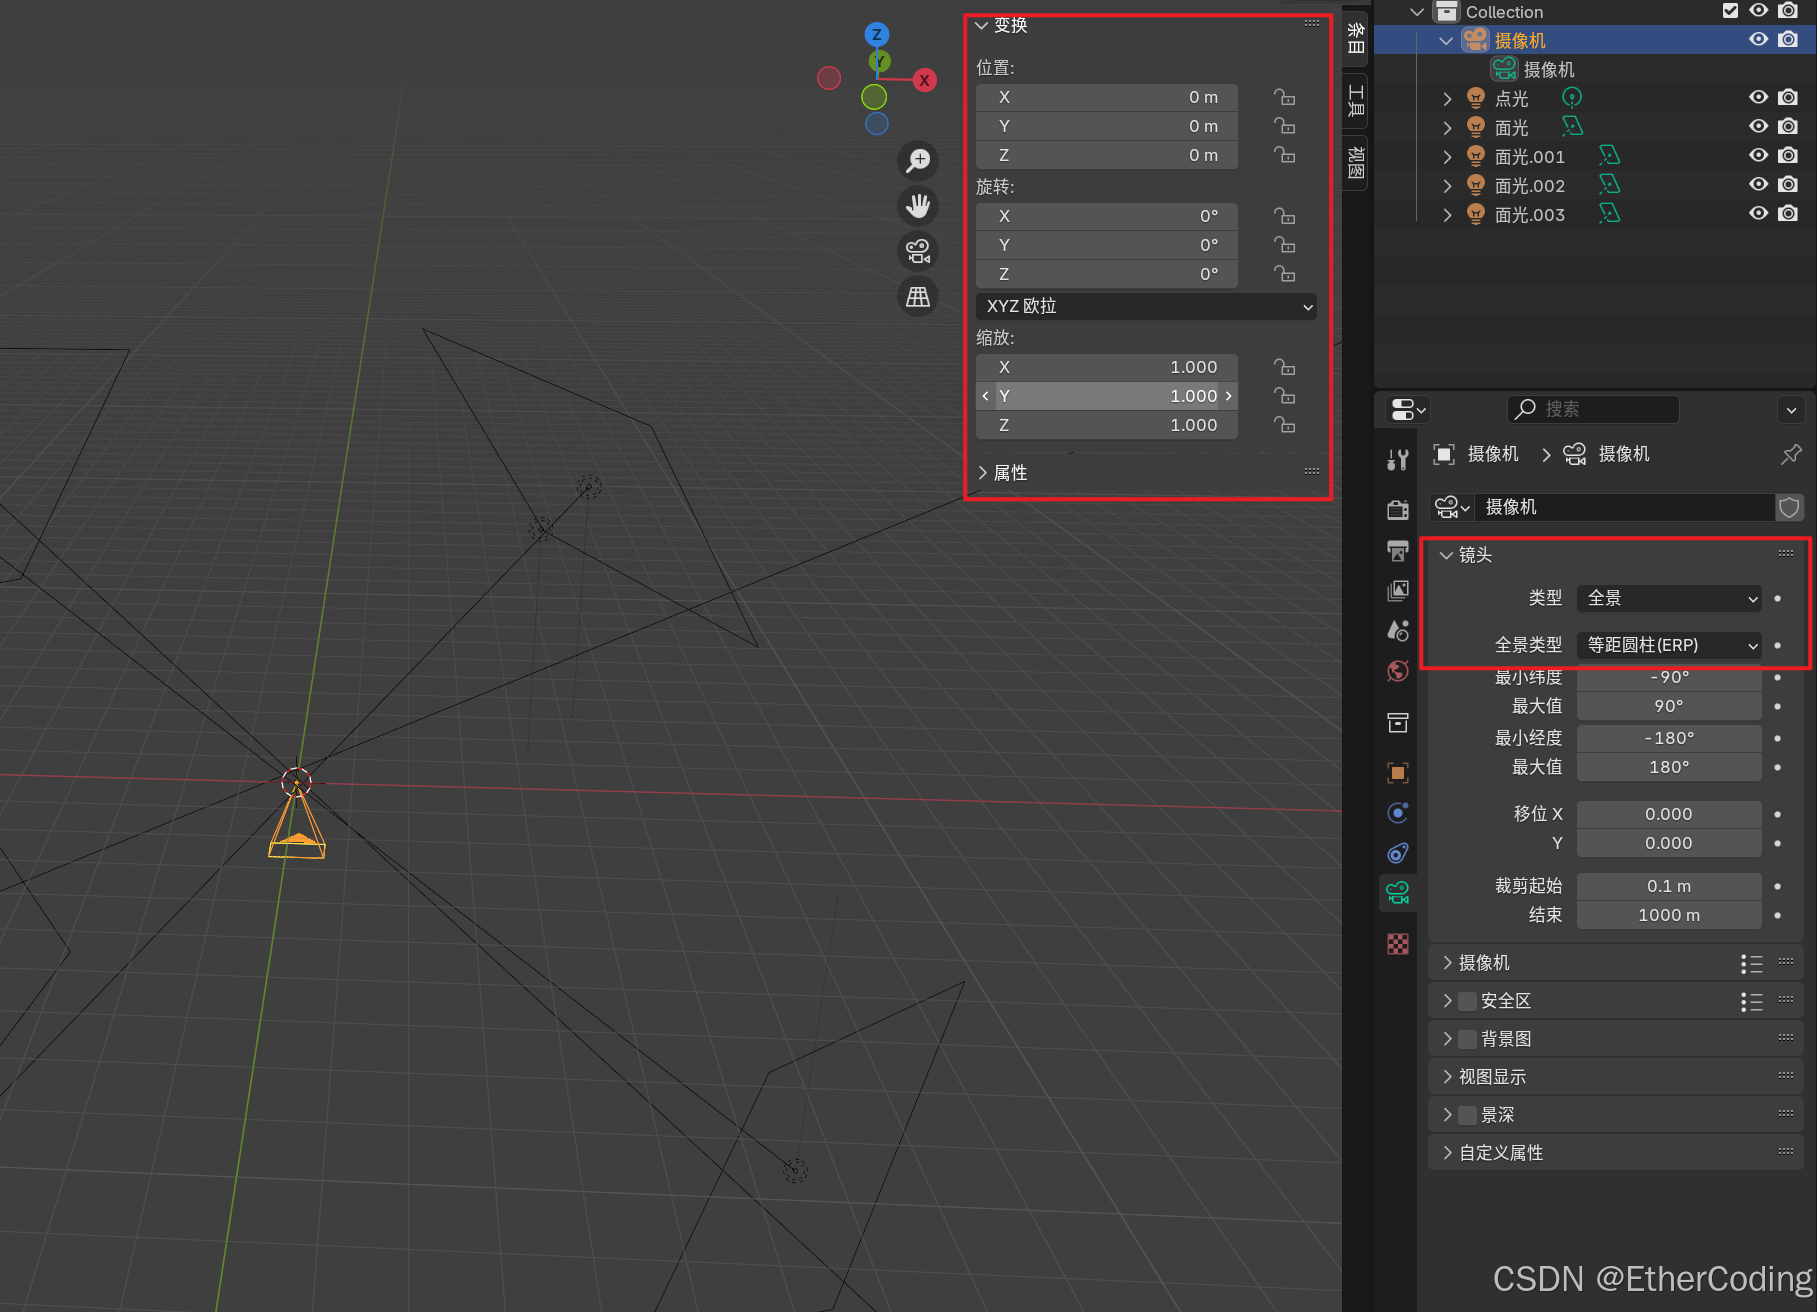Click the viewport zoom magnifier icon
This screenshot has height=1312, width=1817.
click(x=918, y=160)
